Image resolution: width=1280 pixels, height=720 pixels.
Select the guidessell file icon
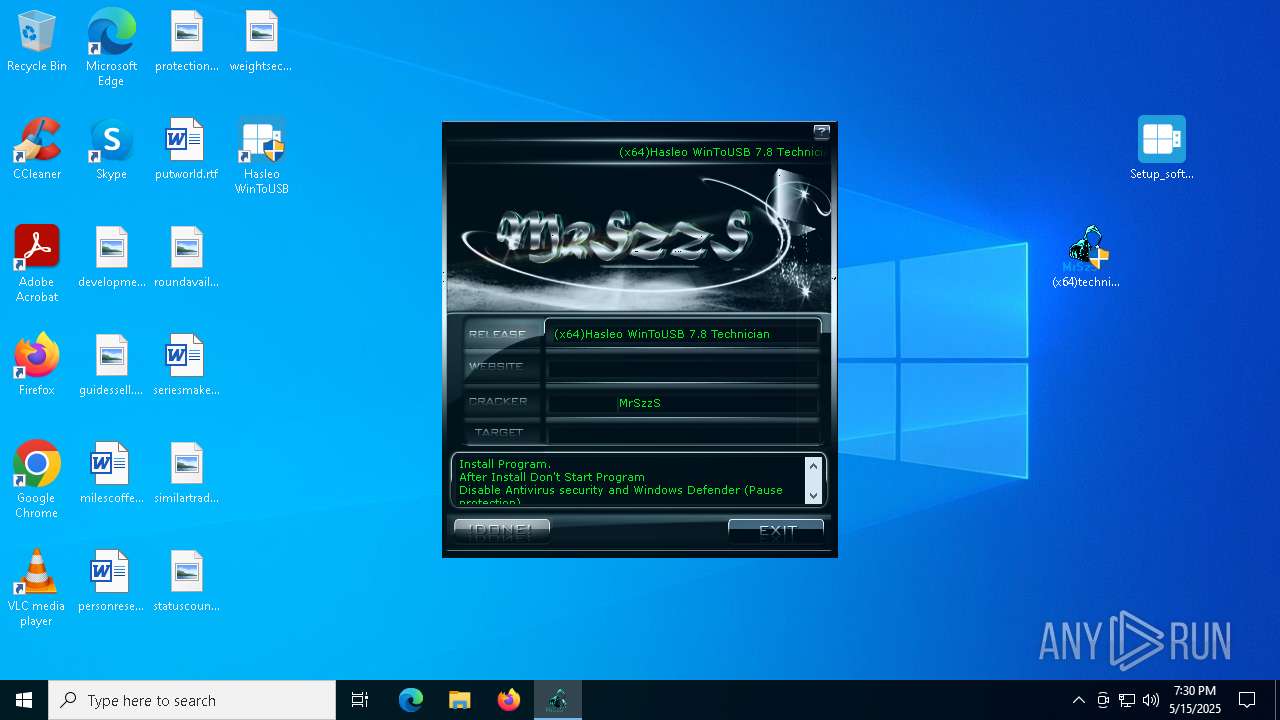pyautogui.click(x=111, y=366)
